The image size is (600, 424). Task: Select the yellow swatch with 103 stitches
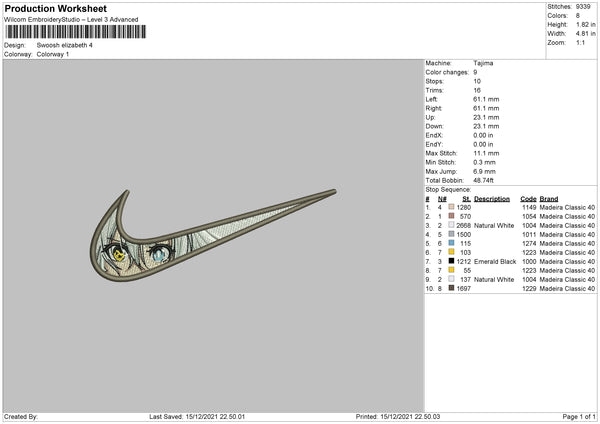coord(451,252)
